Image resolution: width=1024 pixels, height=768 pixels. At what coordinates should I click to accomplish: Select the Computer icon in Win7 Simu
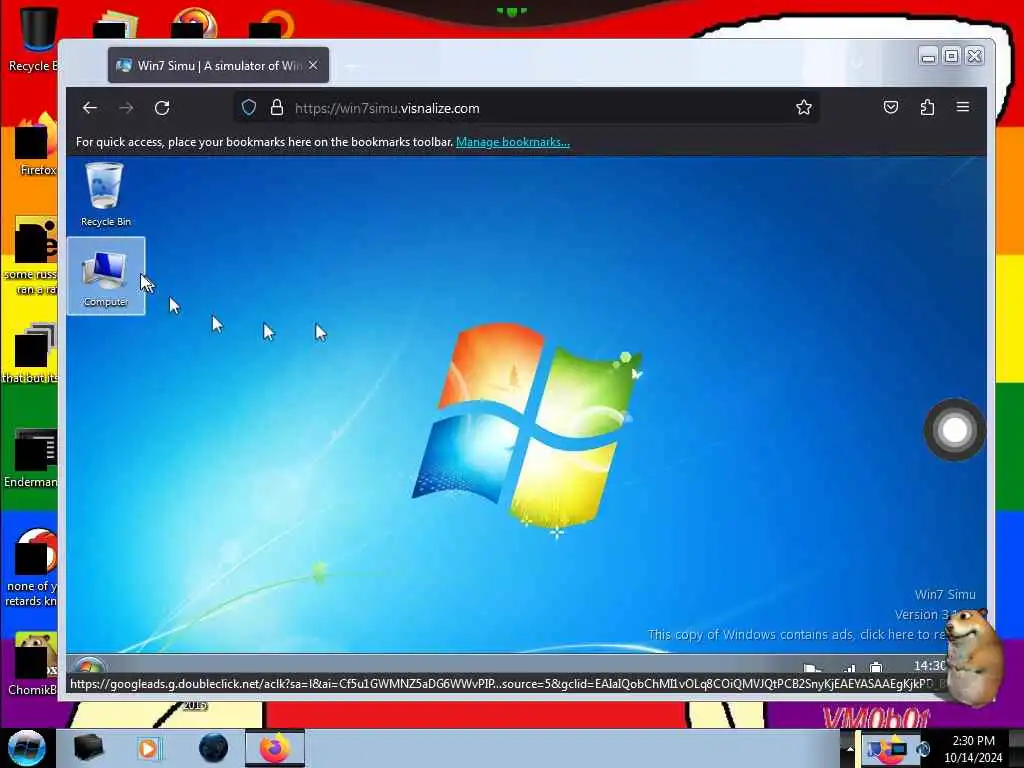pos(105,277)
